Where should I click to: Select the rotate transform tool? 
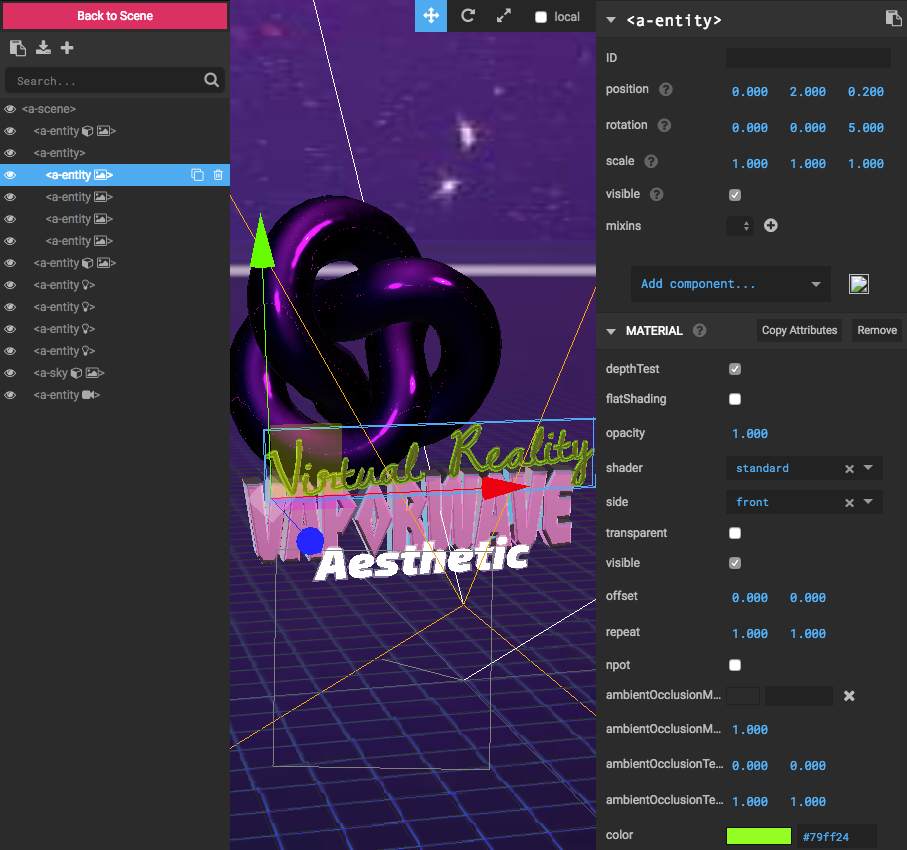point(467,16)
